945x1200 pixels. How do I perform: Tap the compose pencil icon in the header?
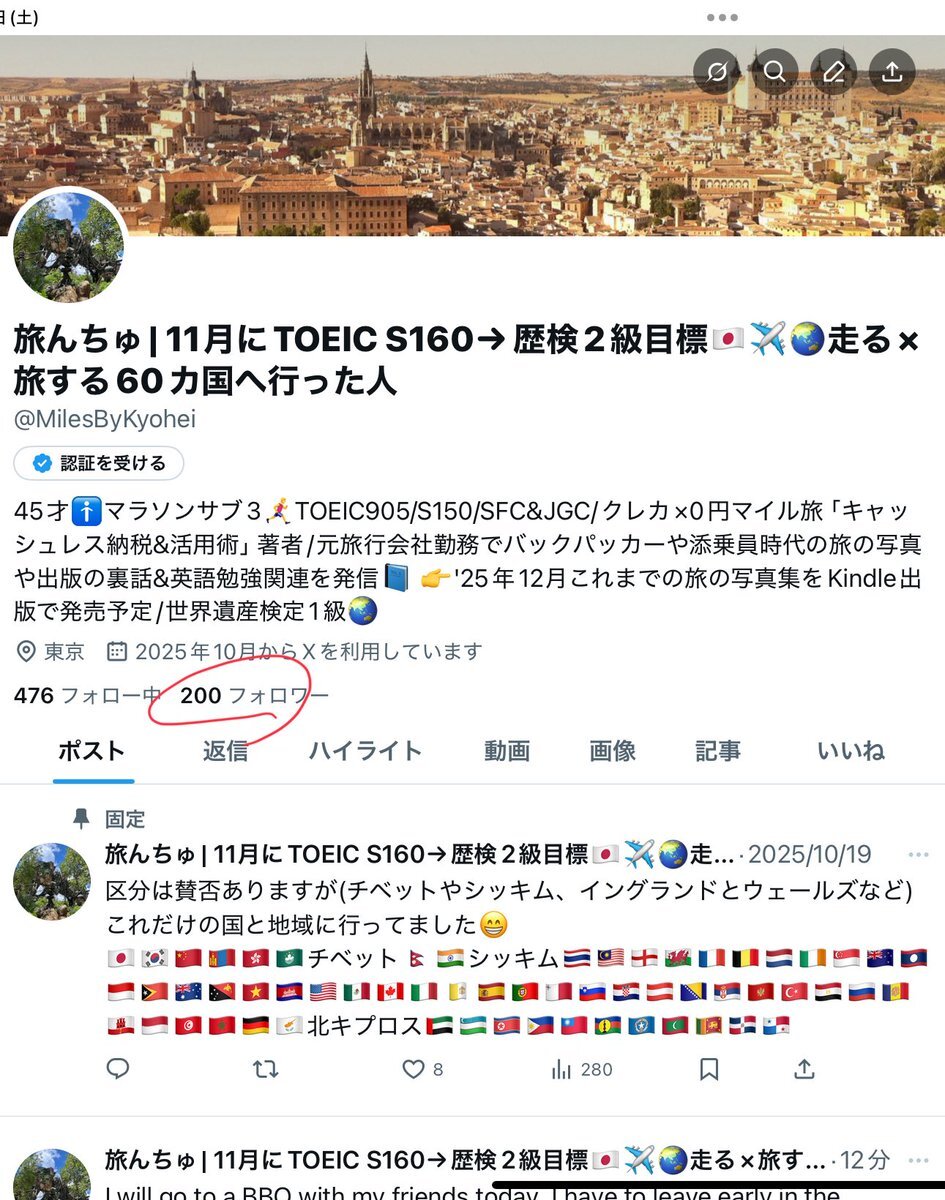click(x=833, y=72)
